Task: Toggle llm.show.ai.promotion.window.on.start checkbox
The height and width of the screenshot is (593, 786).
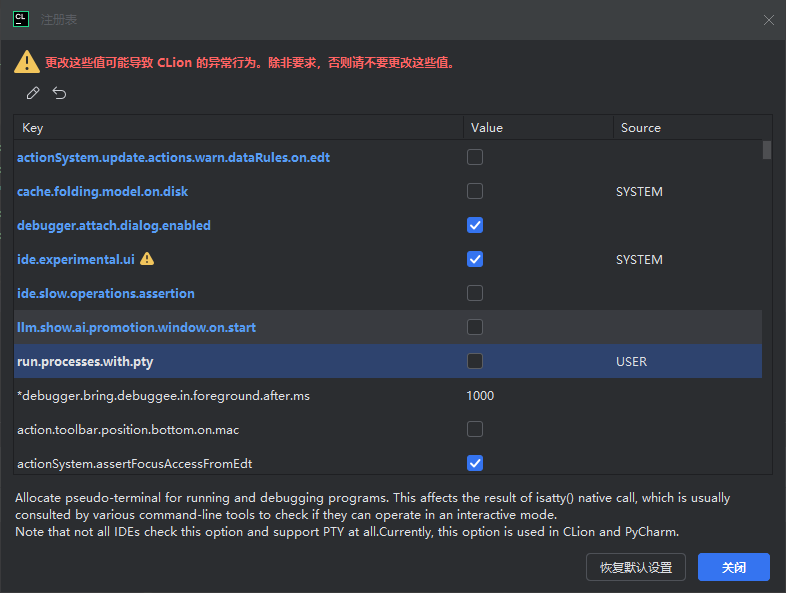Action: pos(475,327)
